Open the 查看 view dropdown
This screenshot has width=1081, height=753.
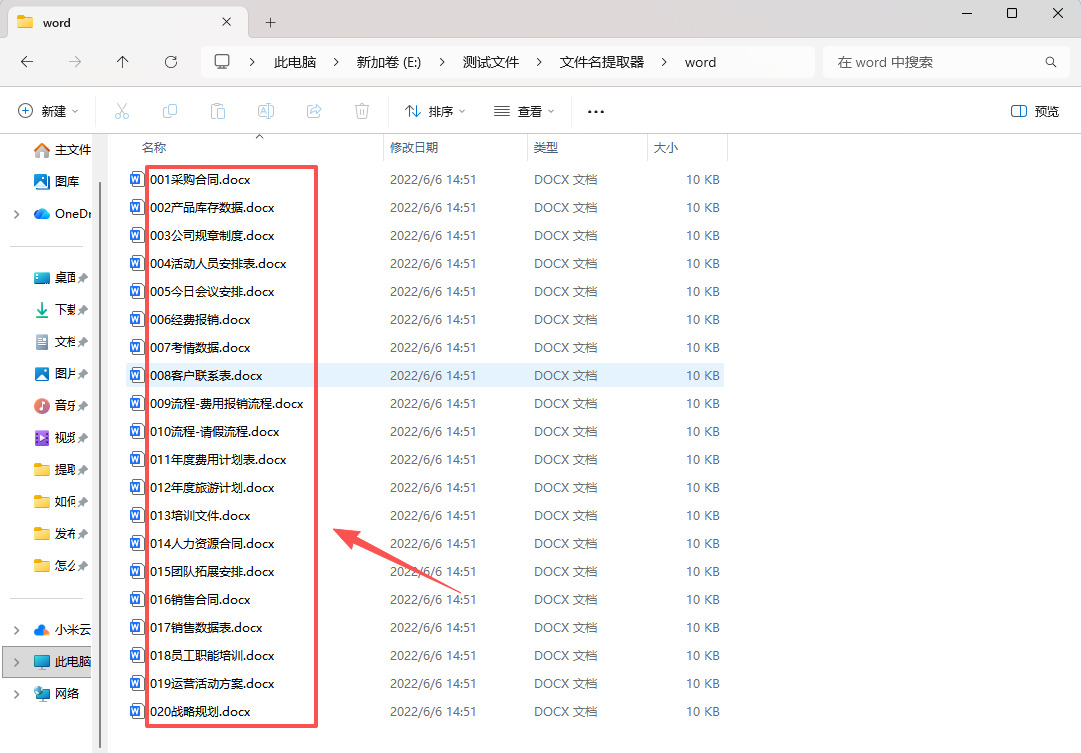pos(524,111)
